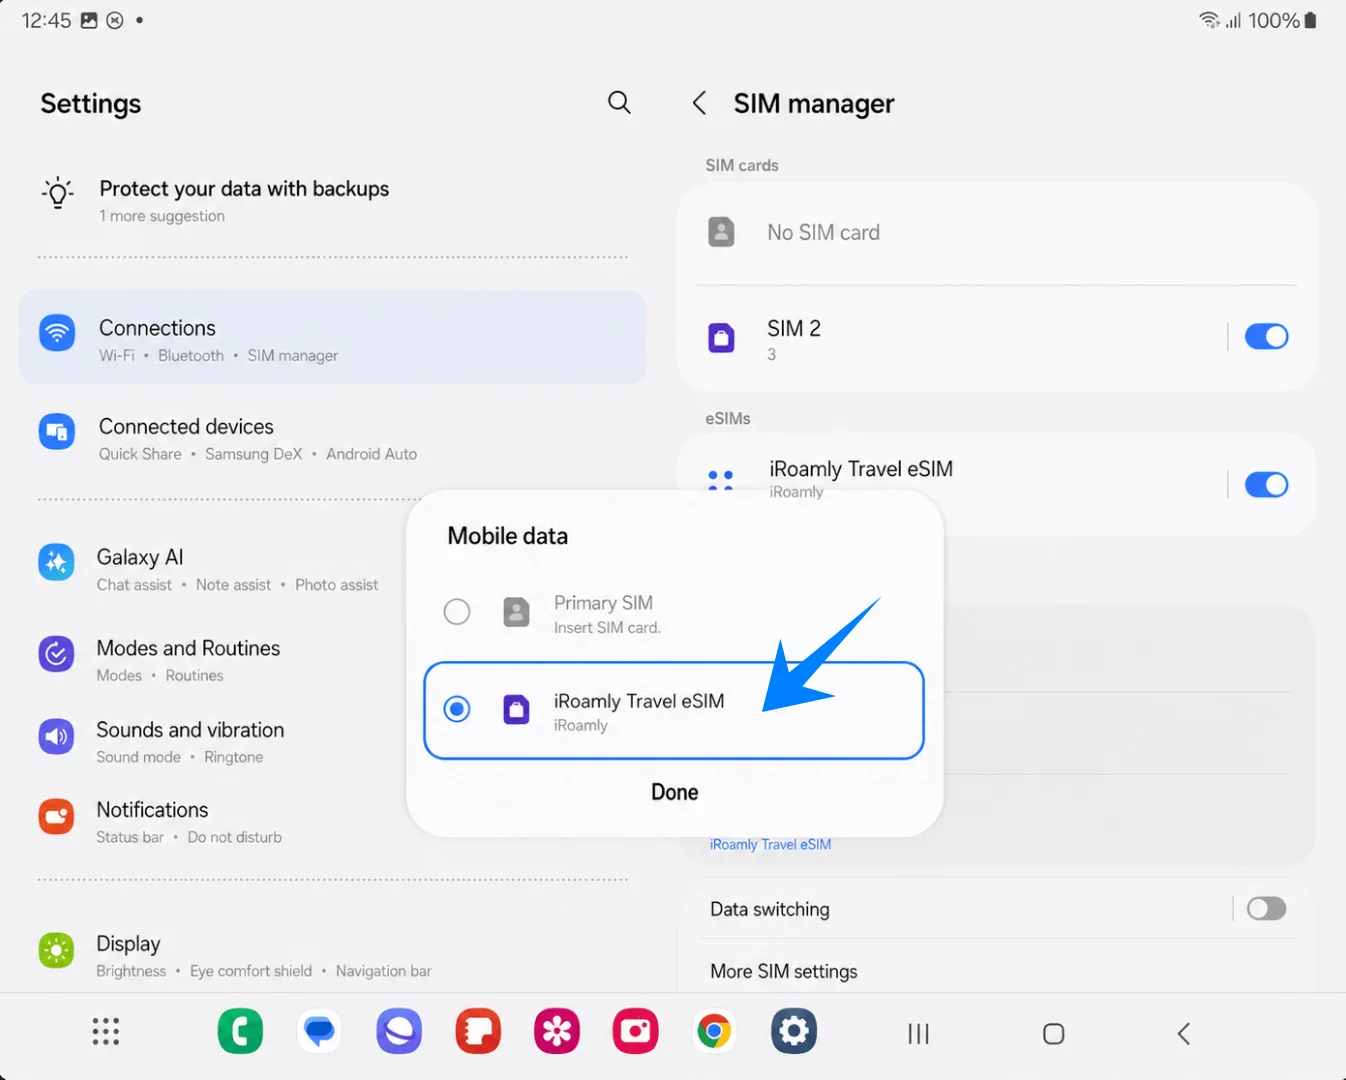Image resolution: width=1346 pixels, height=1080 pixels.
Task: Tap the Data switching label
Action: point(770,909)
